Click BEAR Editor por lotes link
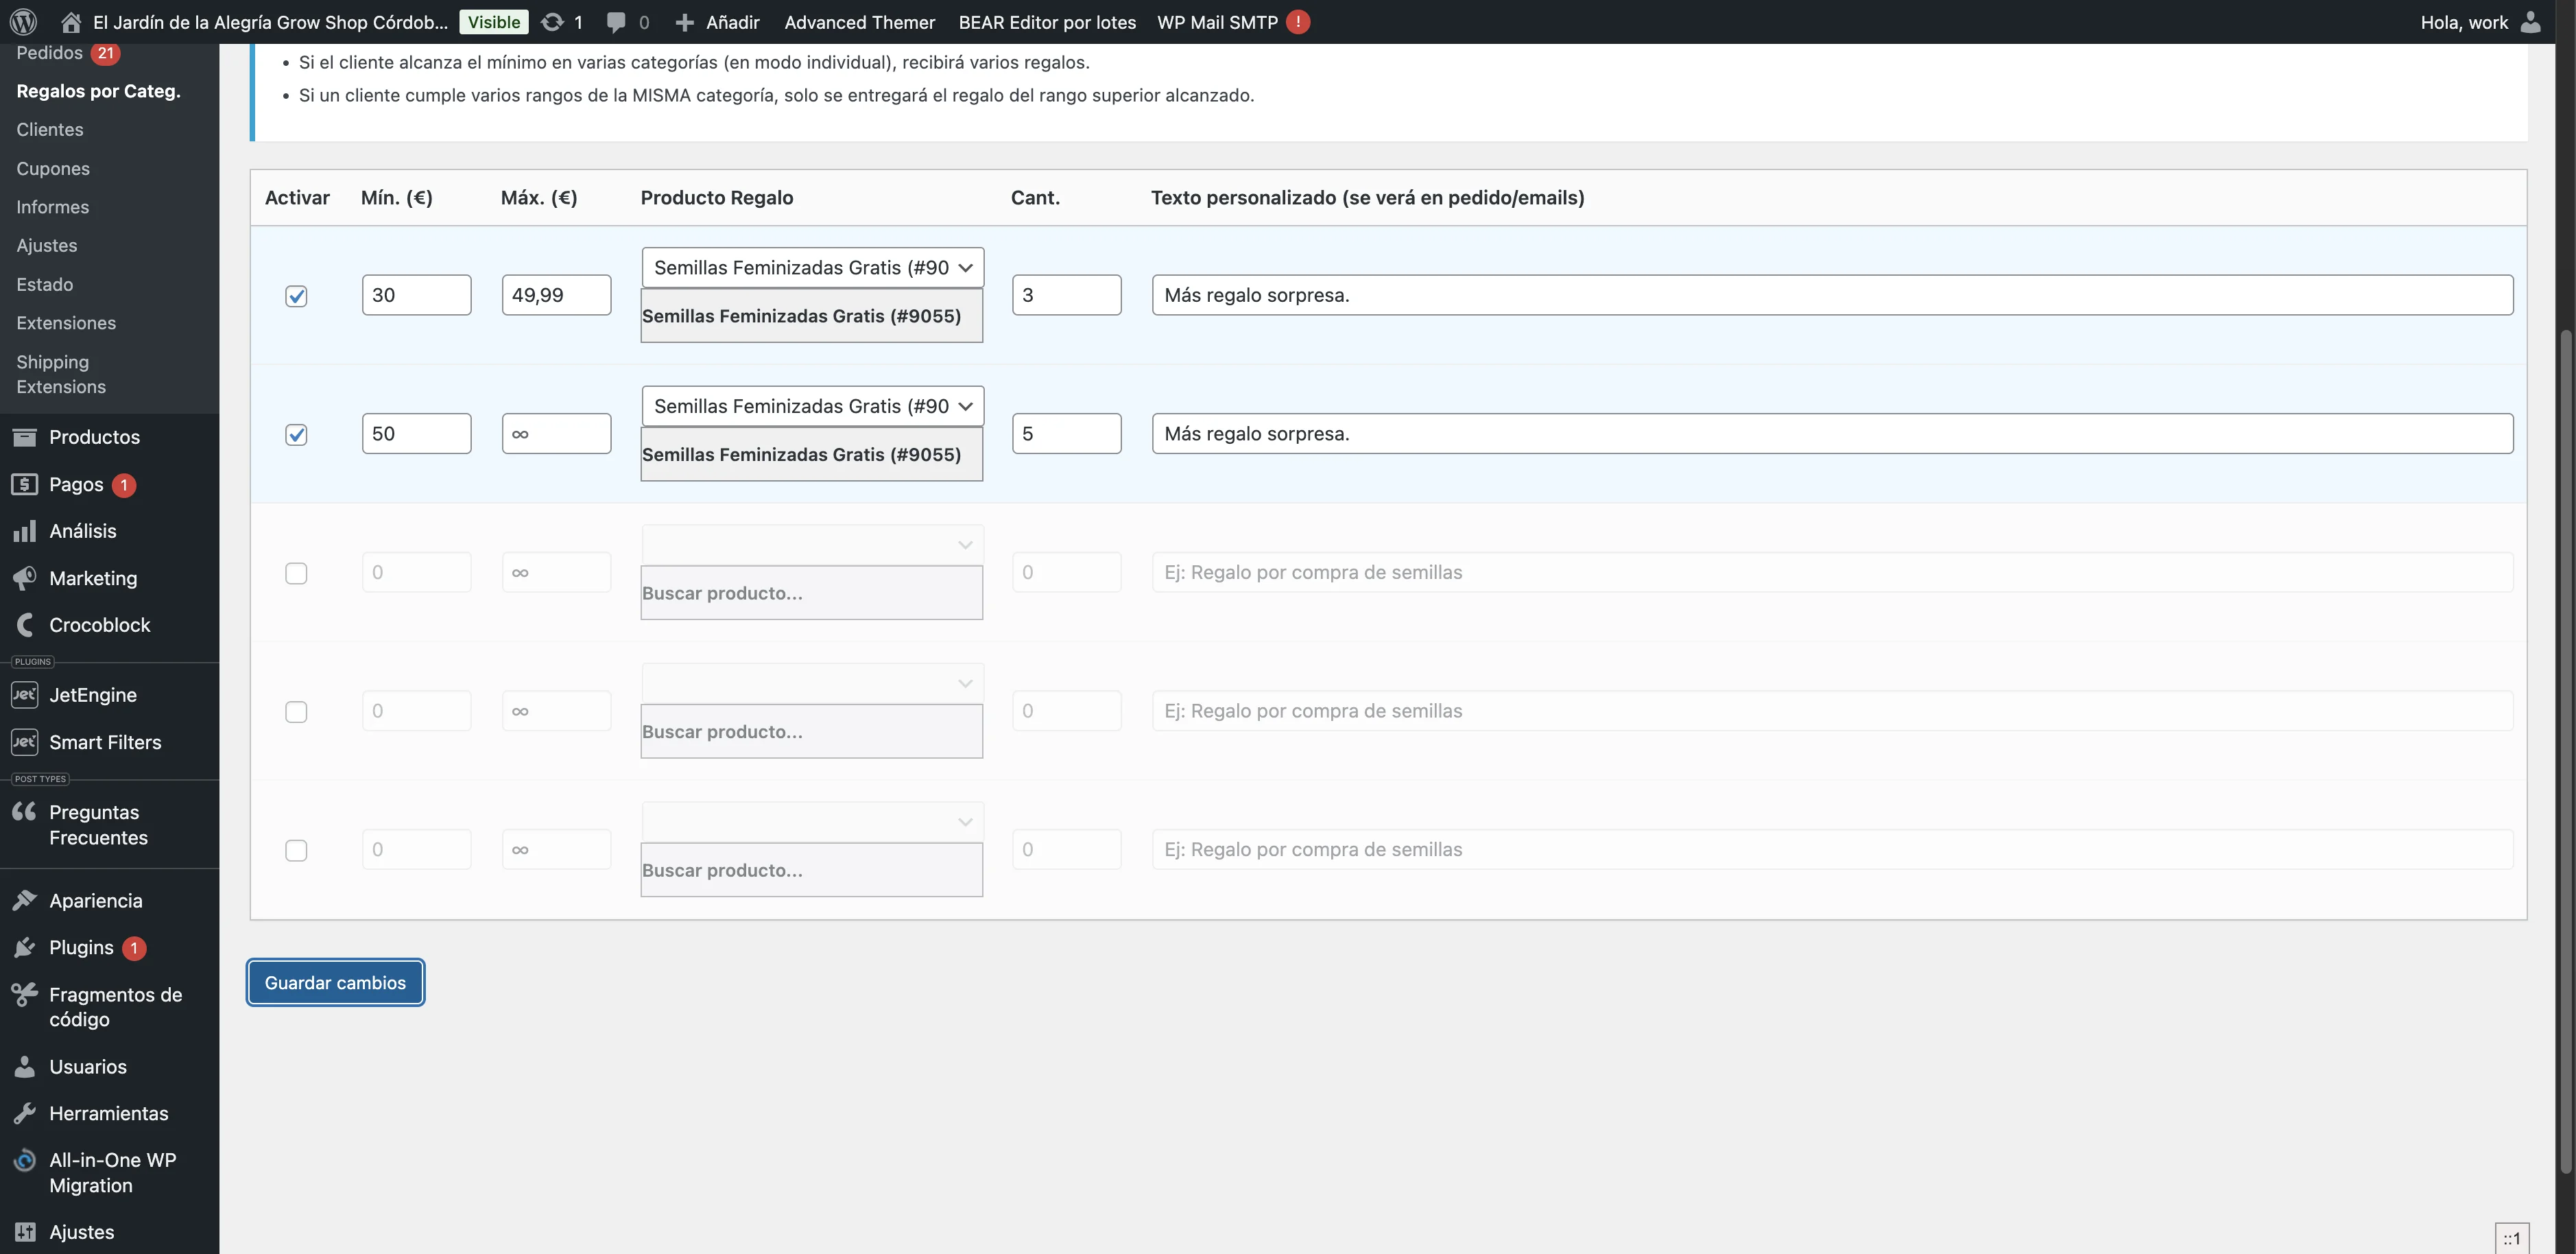Image resolution: width=2576 pixels, height=1254 pixels. [1046, 21]
